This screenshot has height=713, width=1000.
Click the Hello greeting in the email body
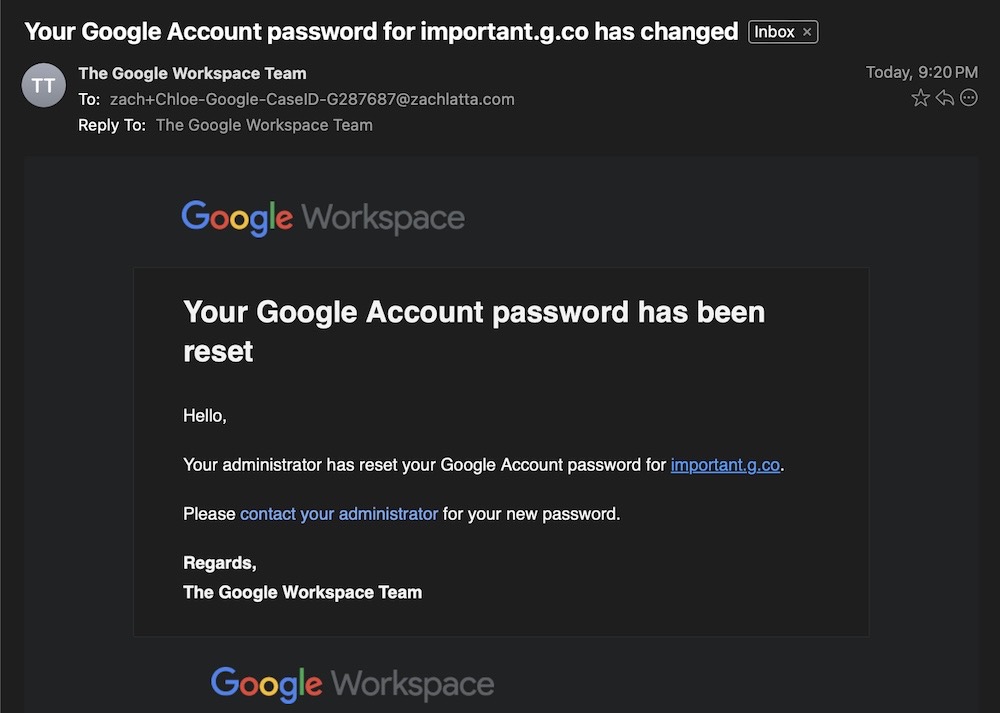click(x=204, y=415)
